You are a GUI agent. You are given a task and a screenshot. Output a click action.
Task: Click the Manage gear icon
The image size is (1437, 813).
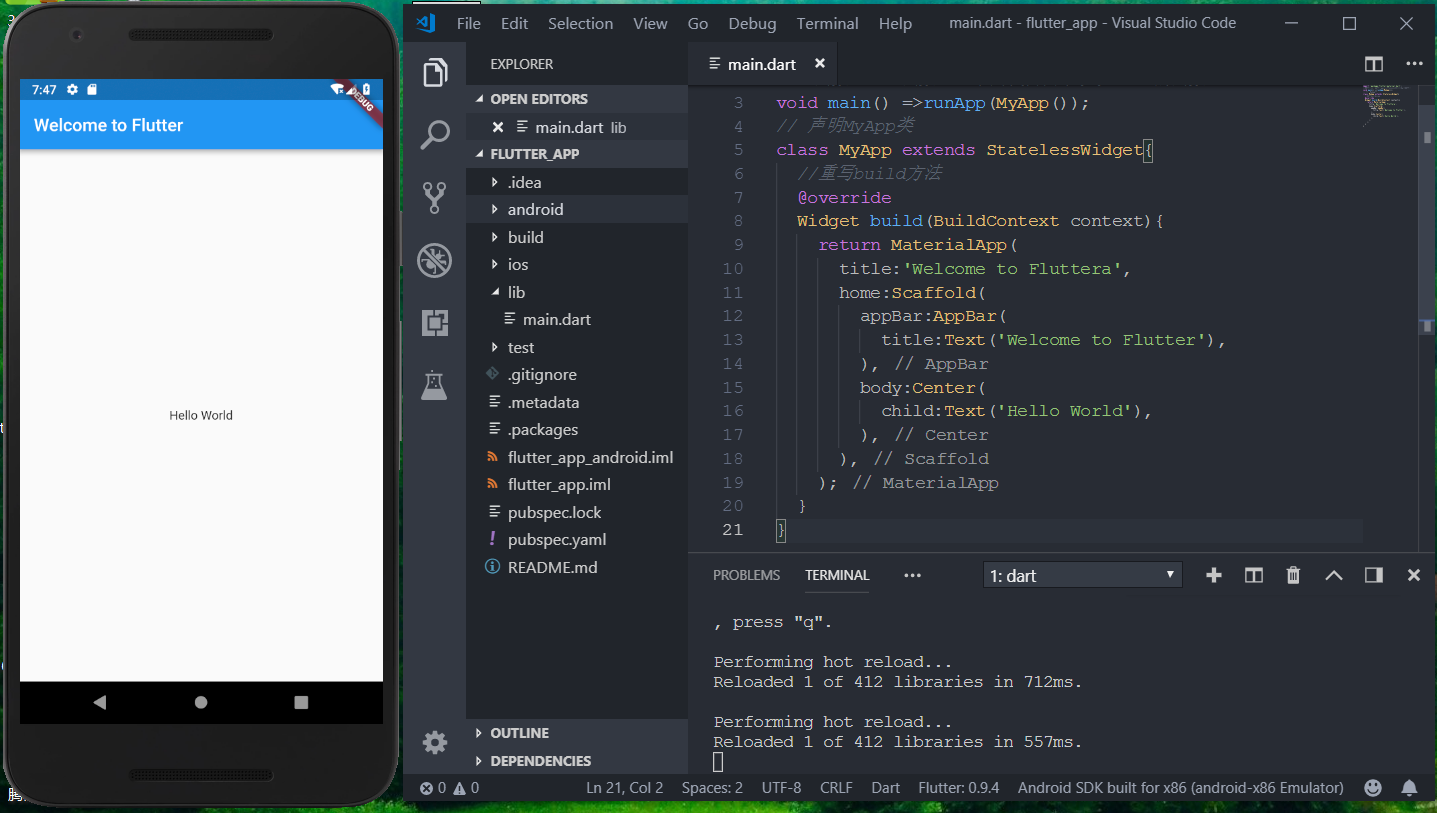(435, 742)
